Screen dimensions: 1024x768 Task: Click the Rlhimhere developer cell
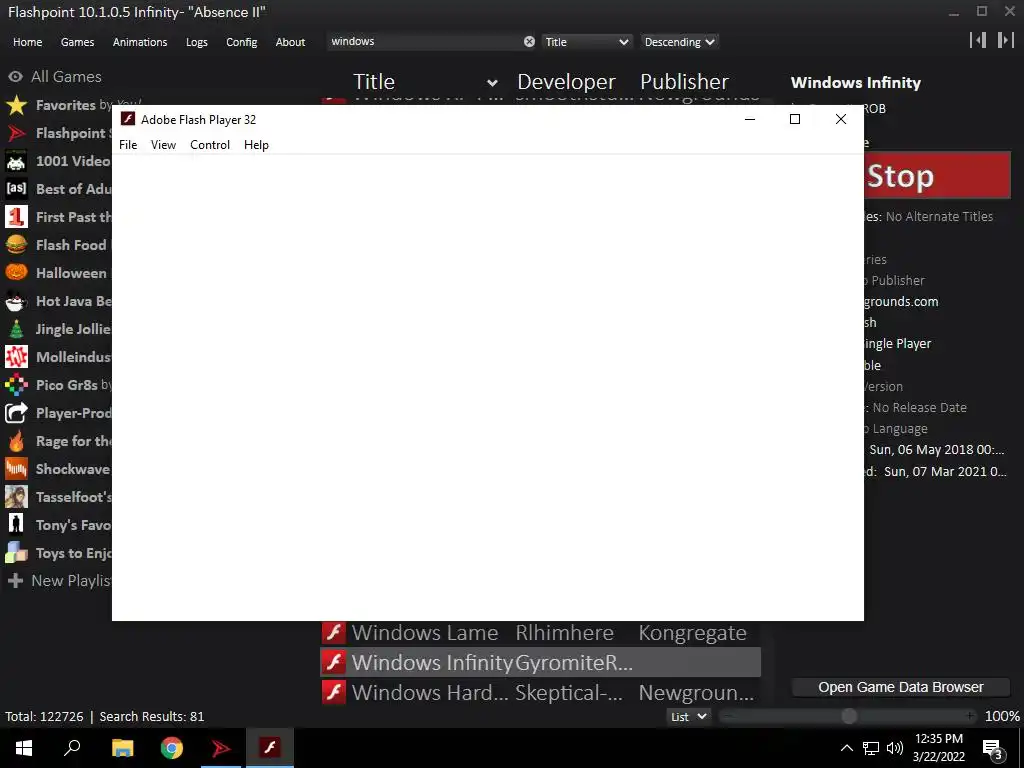pos(564,633)
